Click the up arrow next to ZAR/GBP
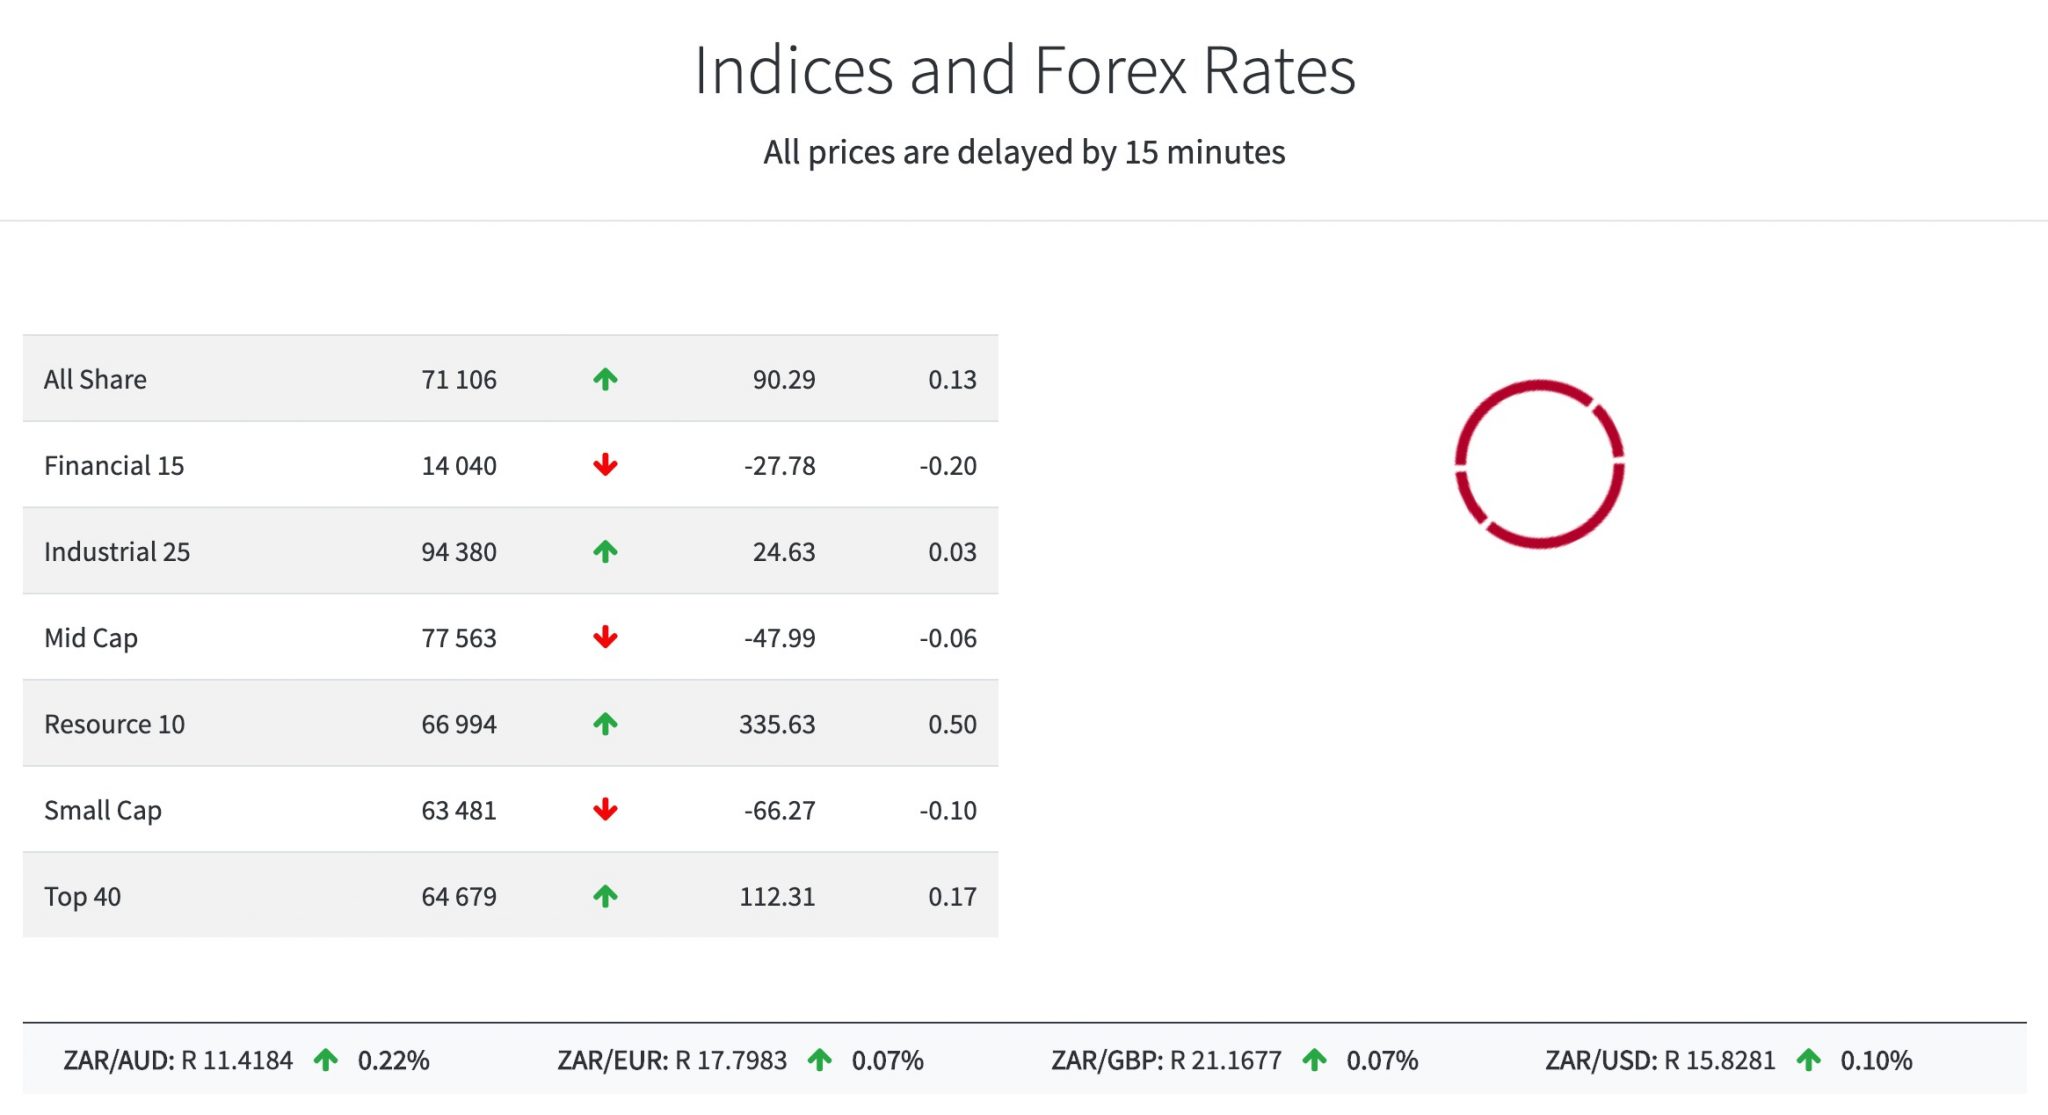 [1314, 1060]
